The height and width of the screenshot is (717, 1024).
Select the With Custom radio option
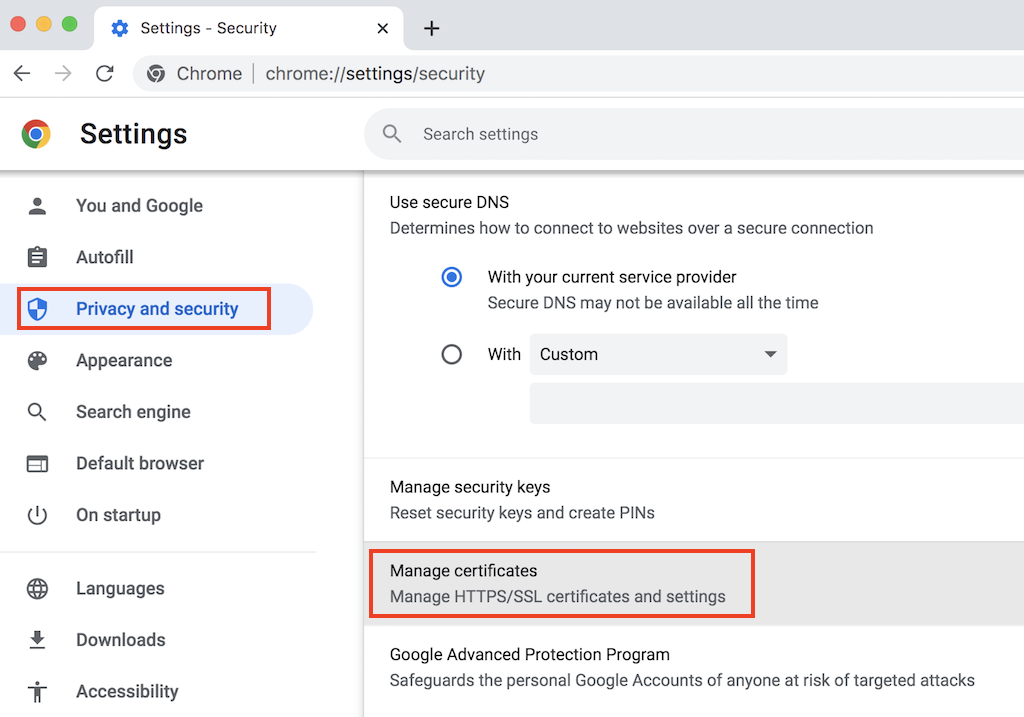[x=452, y=354]
